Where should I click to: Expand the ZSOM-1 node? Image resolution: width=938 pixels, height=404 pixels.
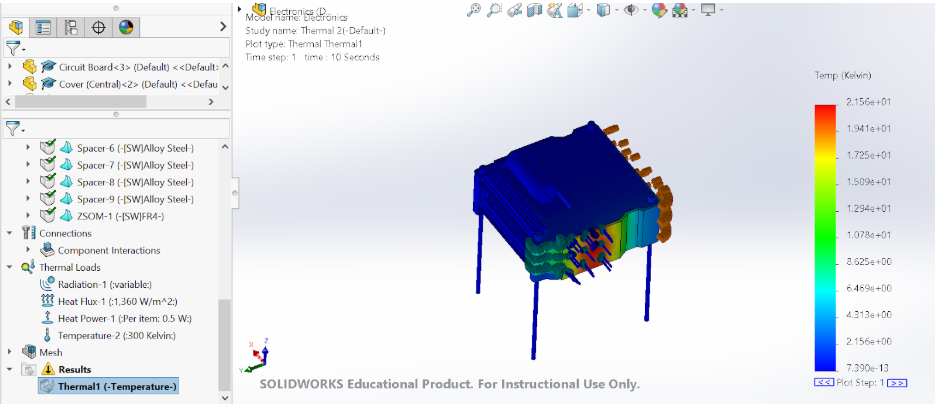click(x=28, y=216)
